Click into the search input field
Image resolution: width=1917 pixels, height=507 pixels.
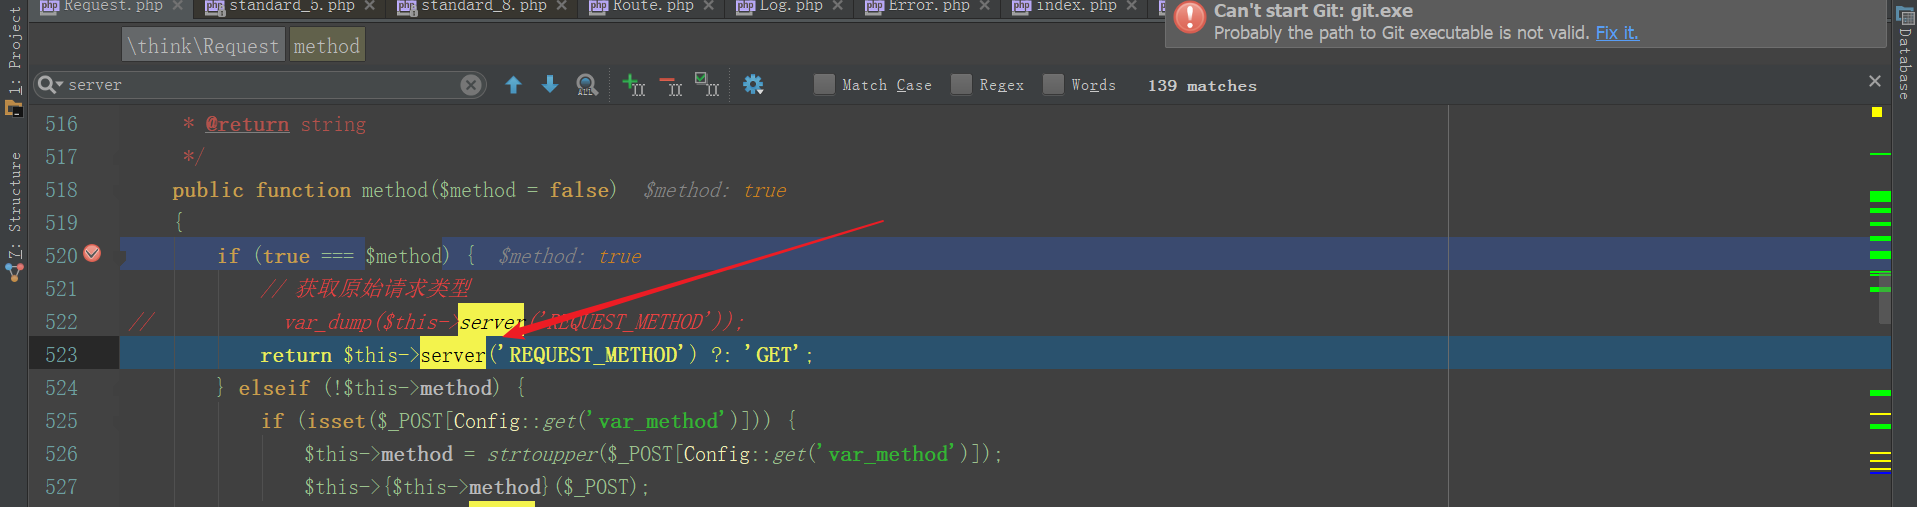(x=260, y=85)
